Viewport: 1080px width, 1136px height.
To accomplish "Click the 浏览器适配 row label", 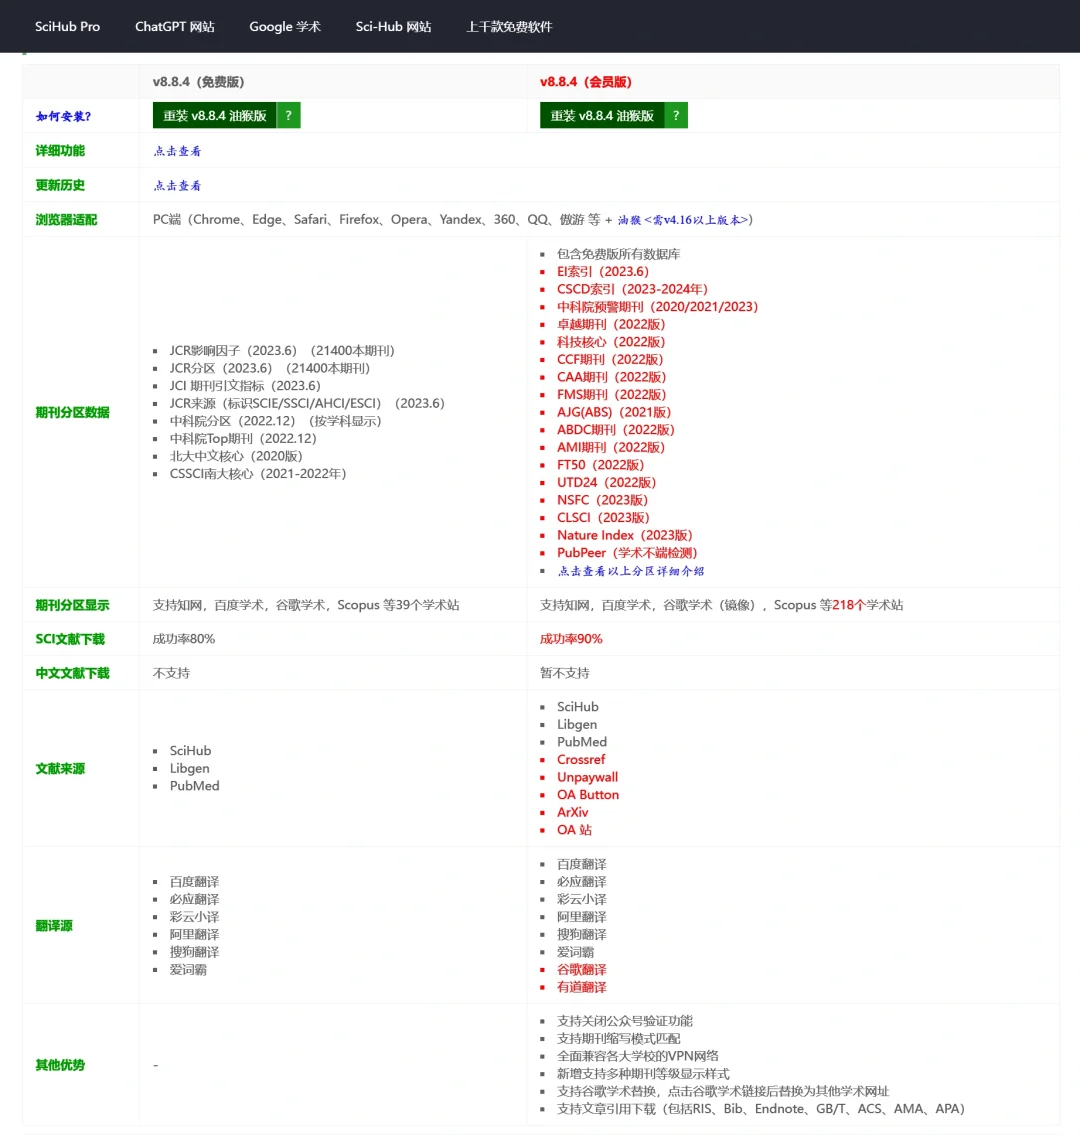I will [66, 220].
